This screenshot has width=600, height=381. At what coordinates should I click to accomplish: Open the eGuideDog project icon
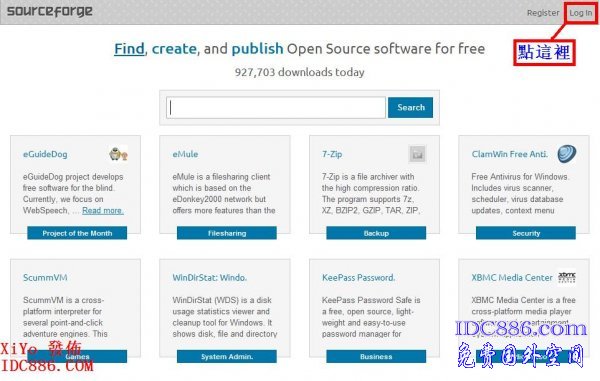tap(118, 155)
